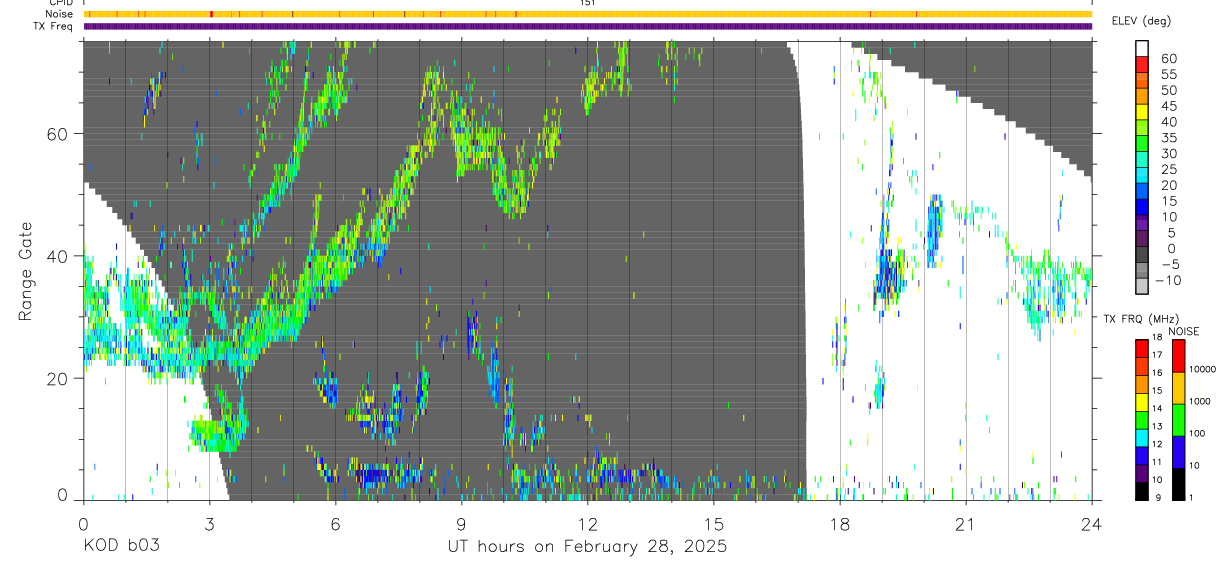
Task: Click the '24' tick label on the UT hours axis
Action: (x=1091, y=524)
